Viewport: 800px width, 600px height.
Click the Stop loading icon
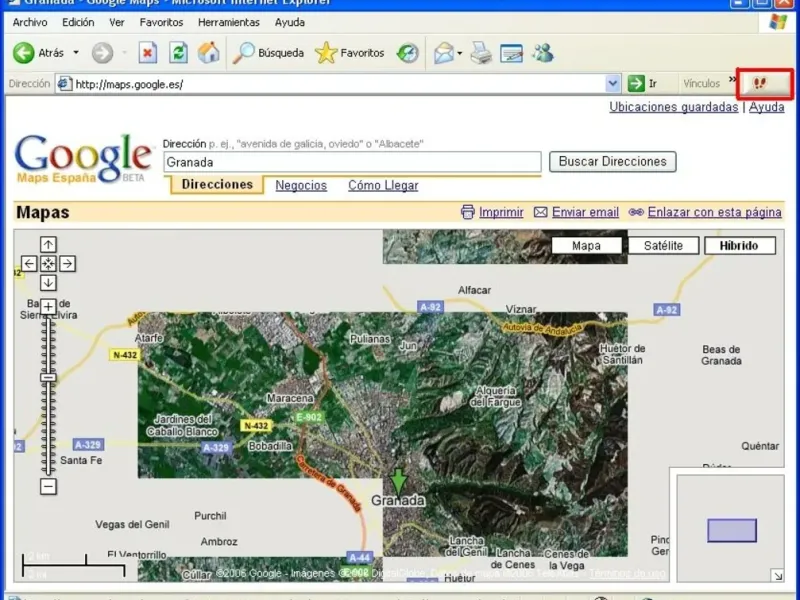tap(147, 53)
